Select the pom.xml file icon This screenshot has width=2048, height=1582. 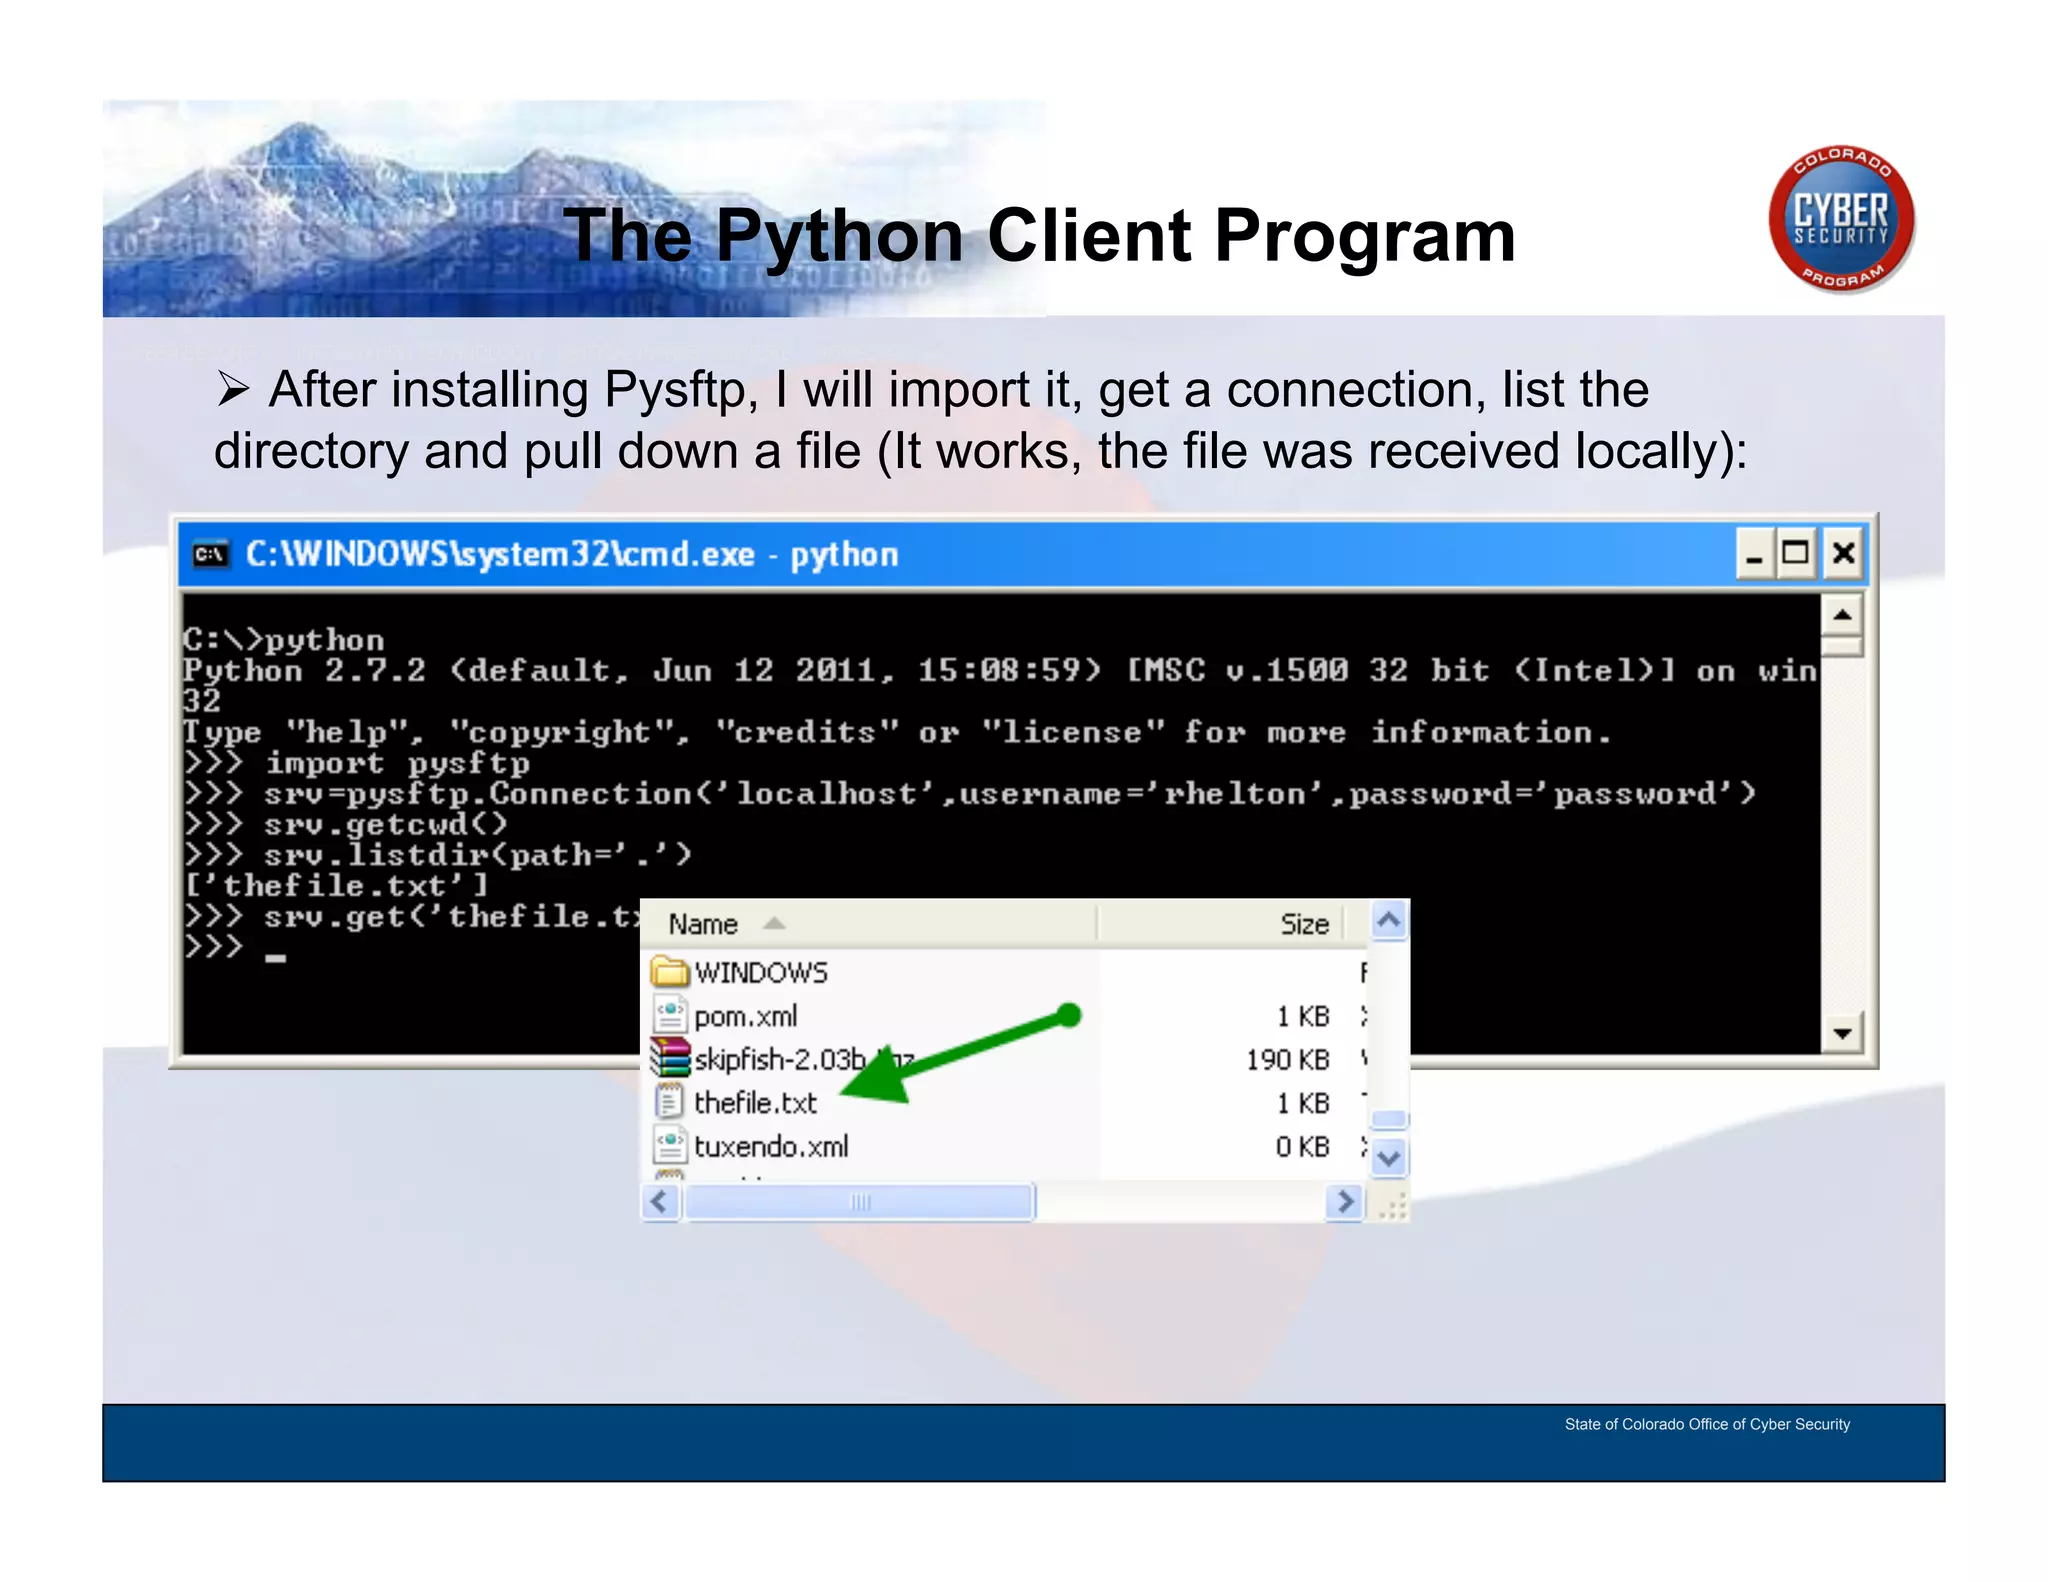click(670, 1015)
